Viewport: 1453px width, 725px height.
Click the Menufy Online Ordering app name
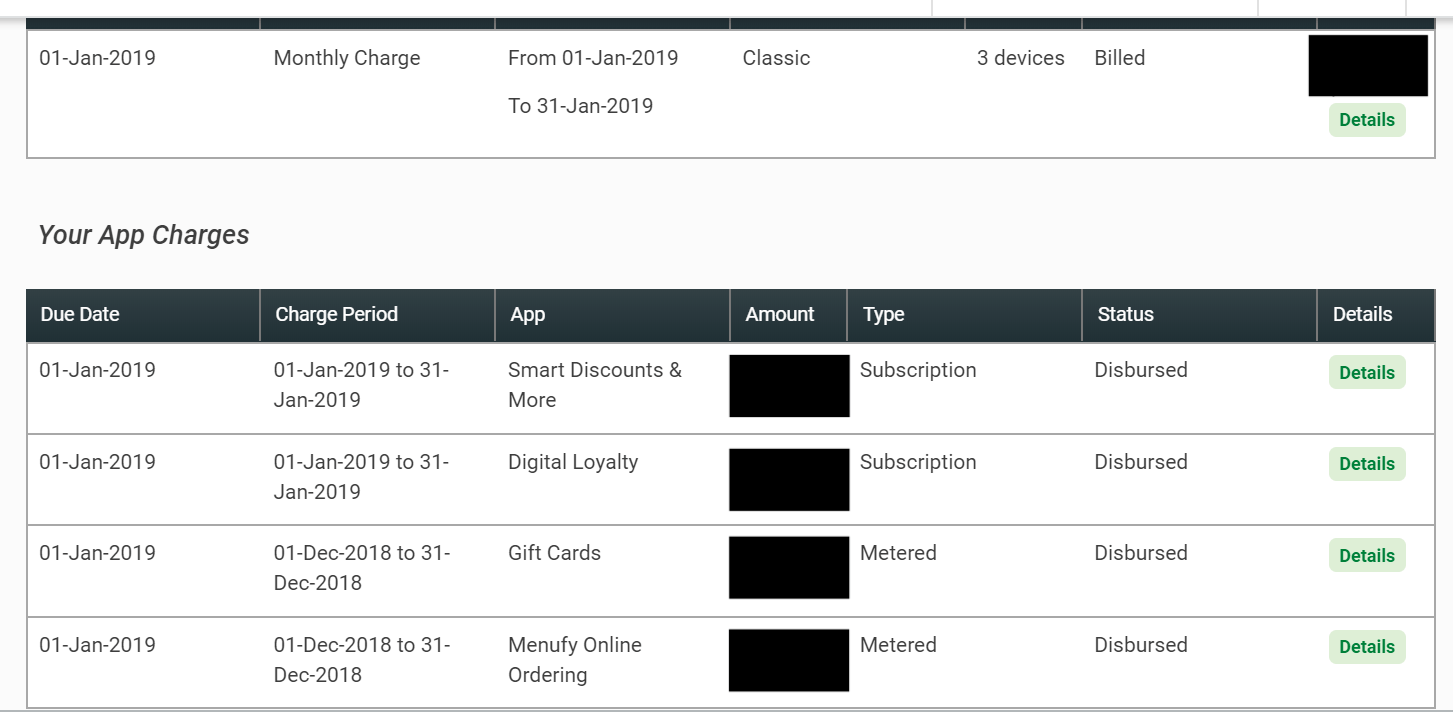point(574,660)
